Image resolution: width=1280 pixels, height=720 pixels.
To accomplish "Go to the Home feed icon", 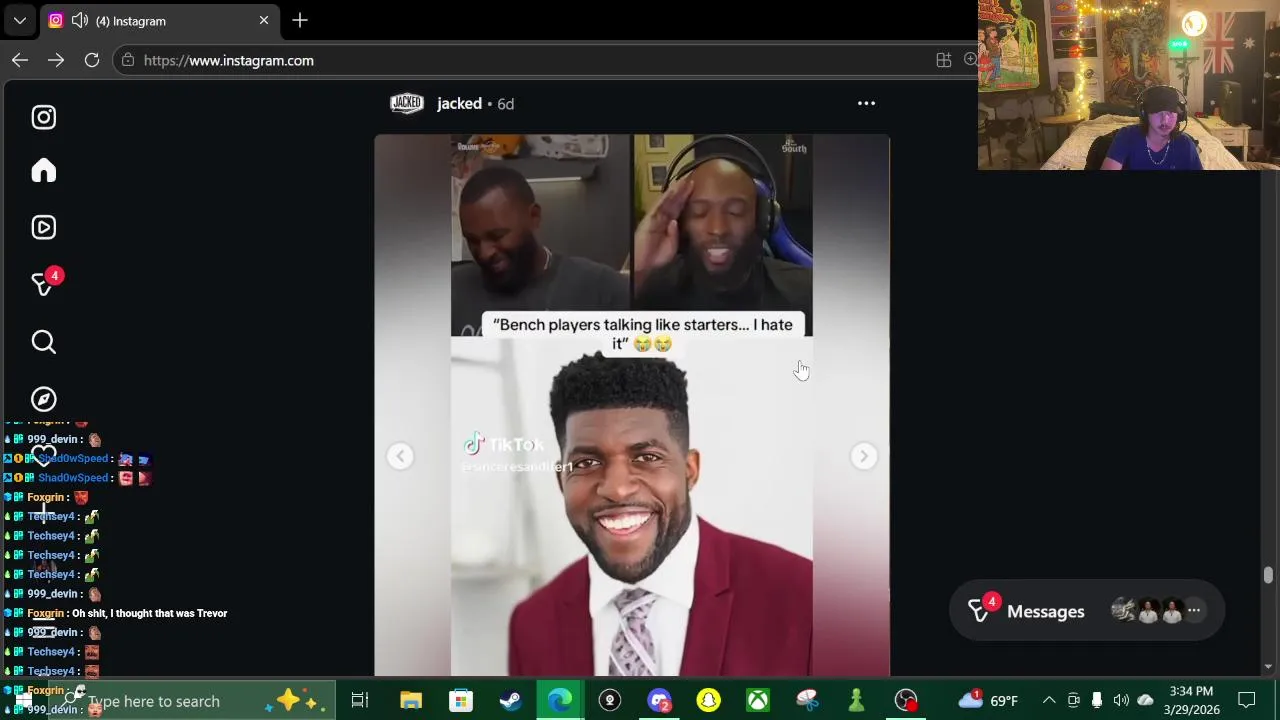I will (x=43, y=171).
